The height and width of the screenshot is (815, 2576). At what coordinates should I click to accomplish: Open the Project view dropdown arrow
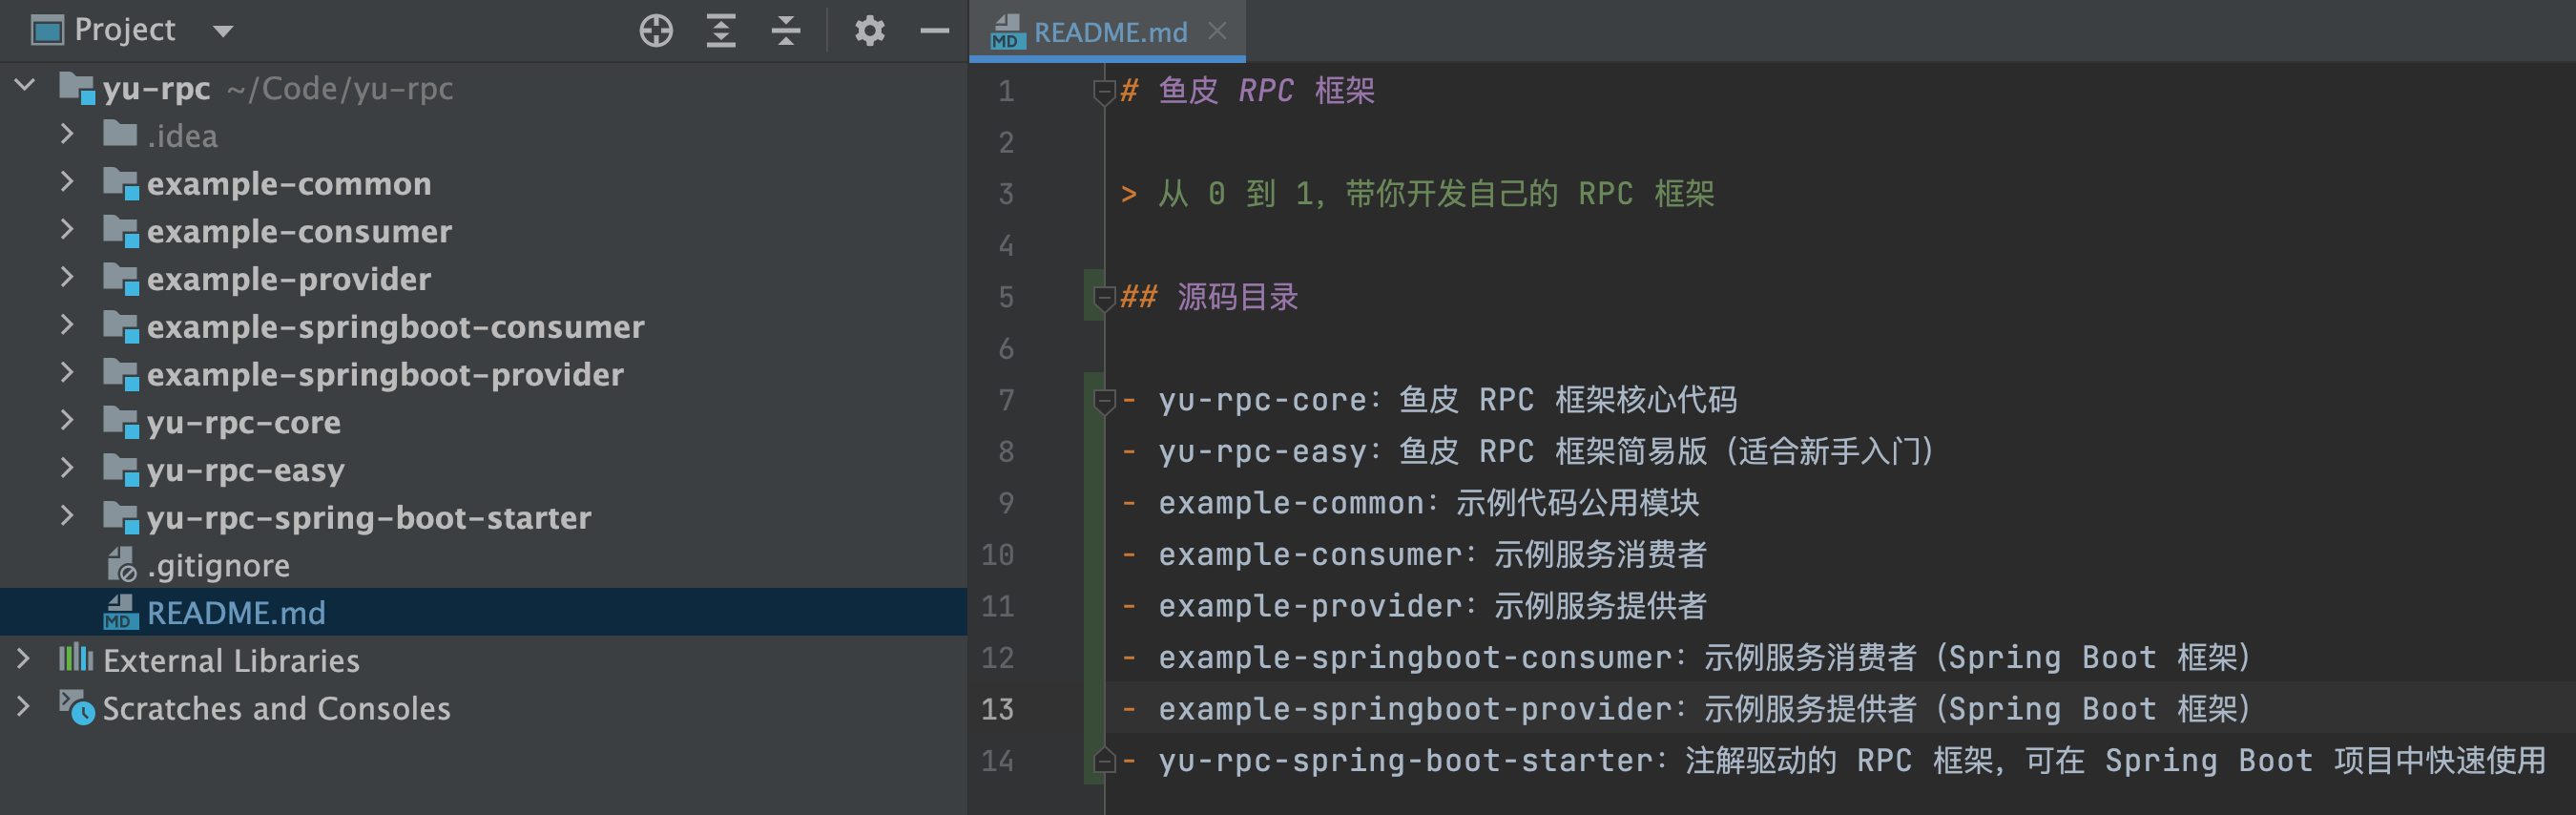tap(223, 31)
